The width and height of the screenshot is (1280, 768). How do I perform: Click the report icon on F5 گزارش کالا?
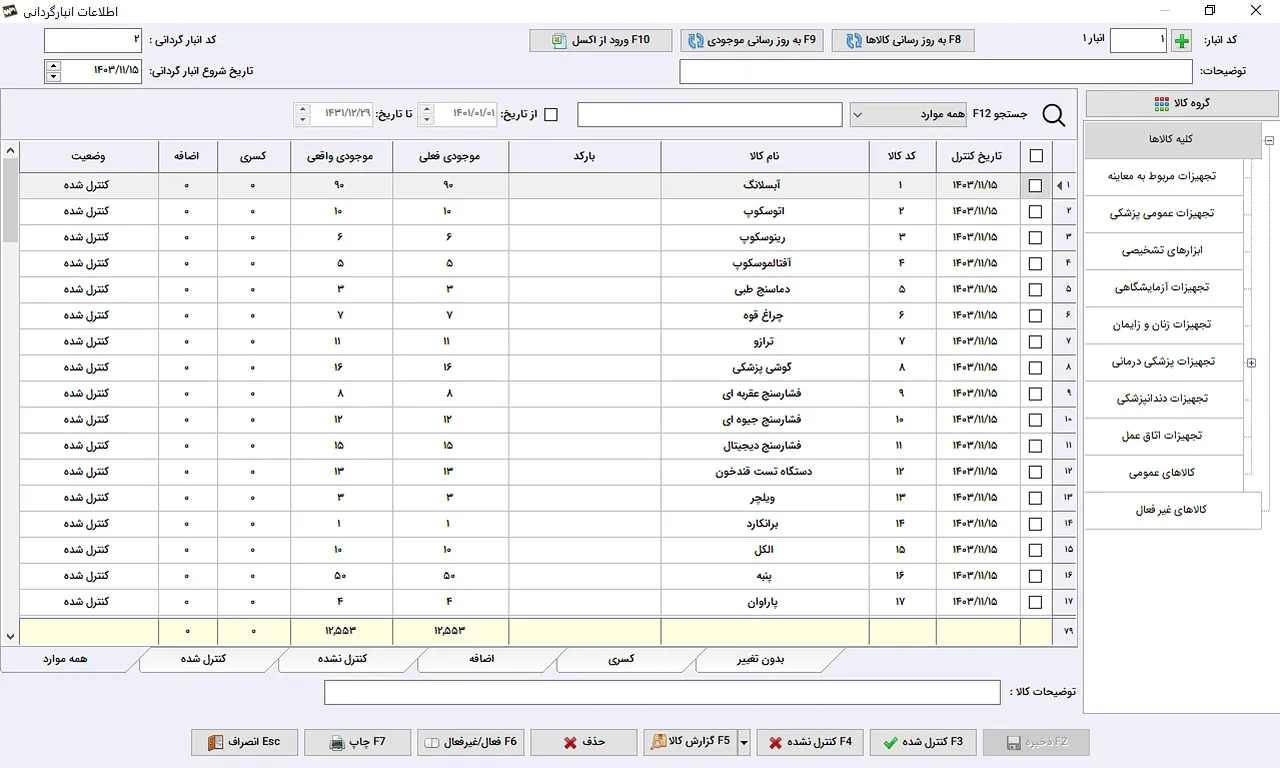coord(659,742)
